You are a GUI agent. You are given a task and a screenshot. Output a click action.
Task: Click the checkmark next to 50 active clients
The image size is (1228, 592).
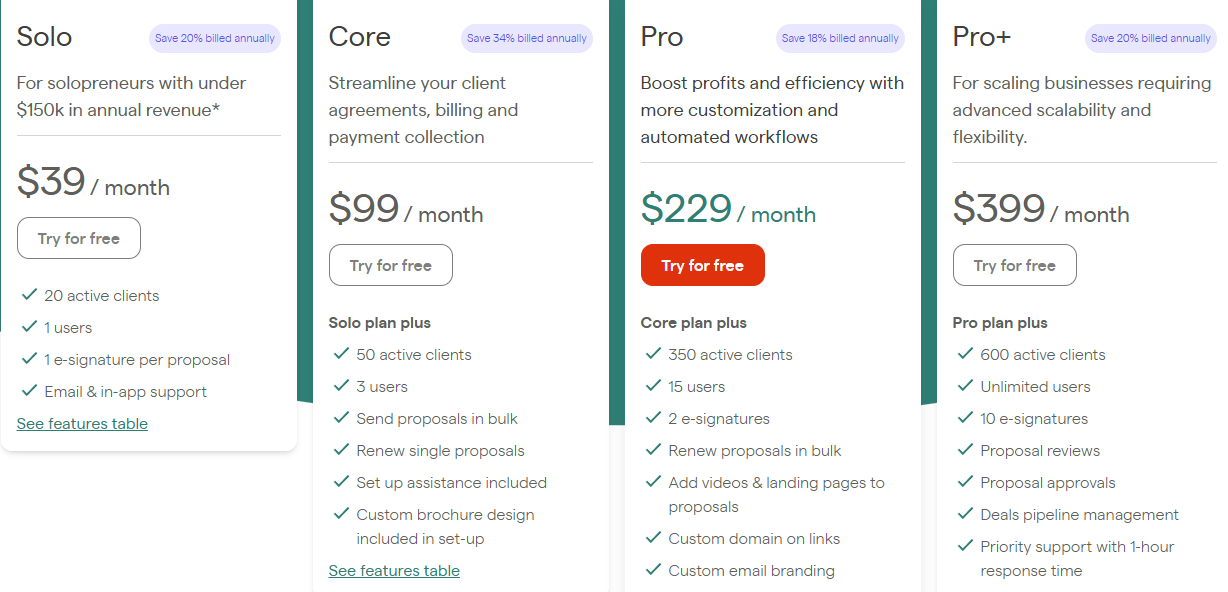pos(340,354)
